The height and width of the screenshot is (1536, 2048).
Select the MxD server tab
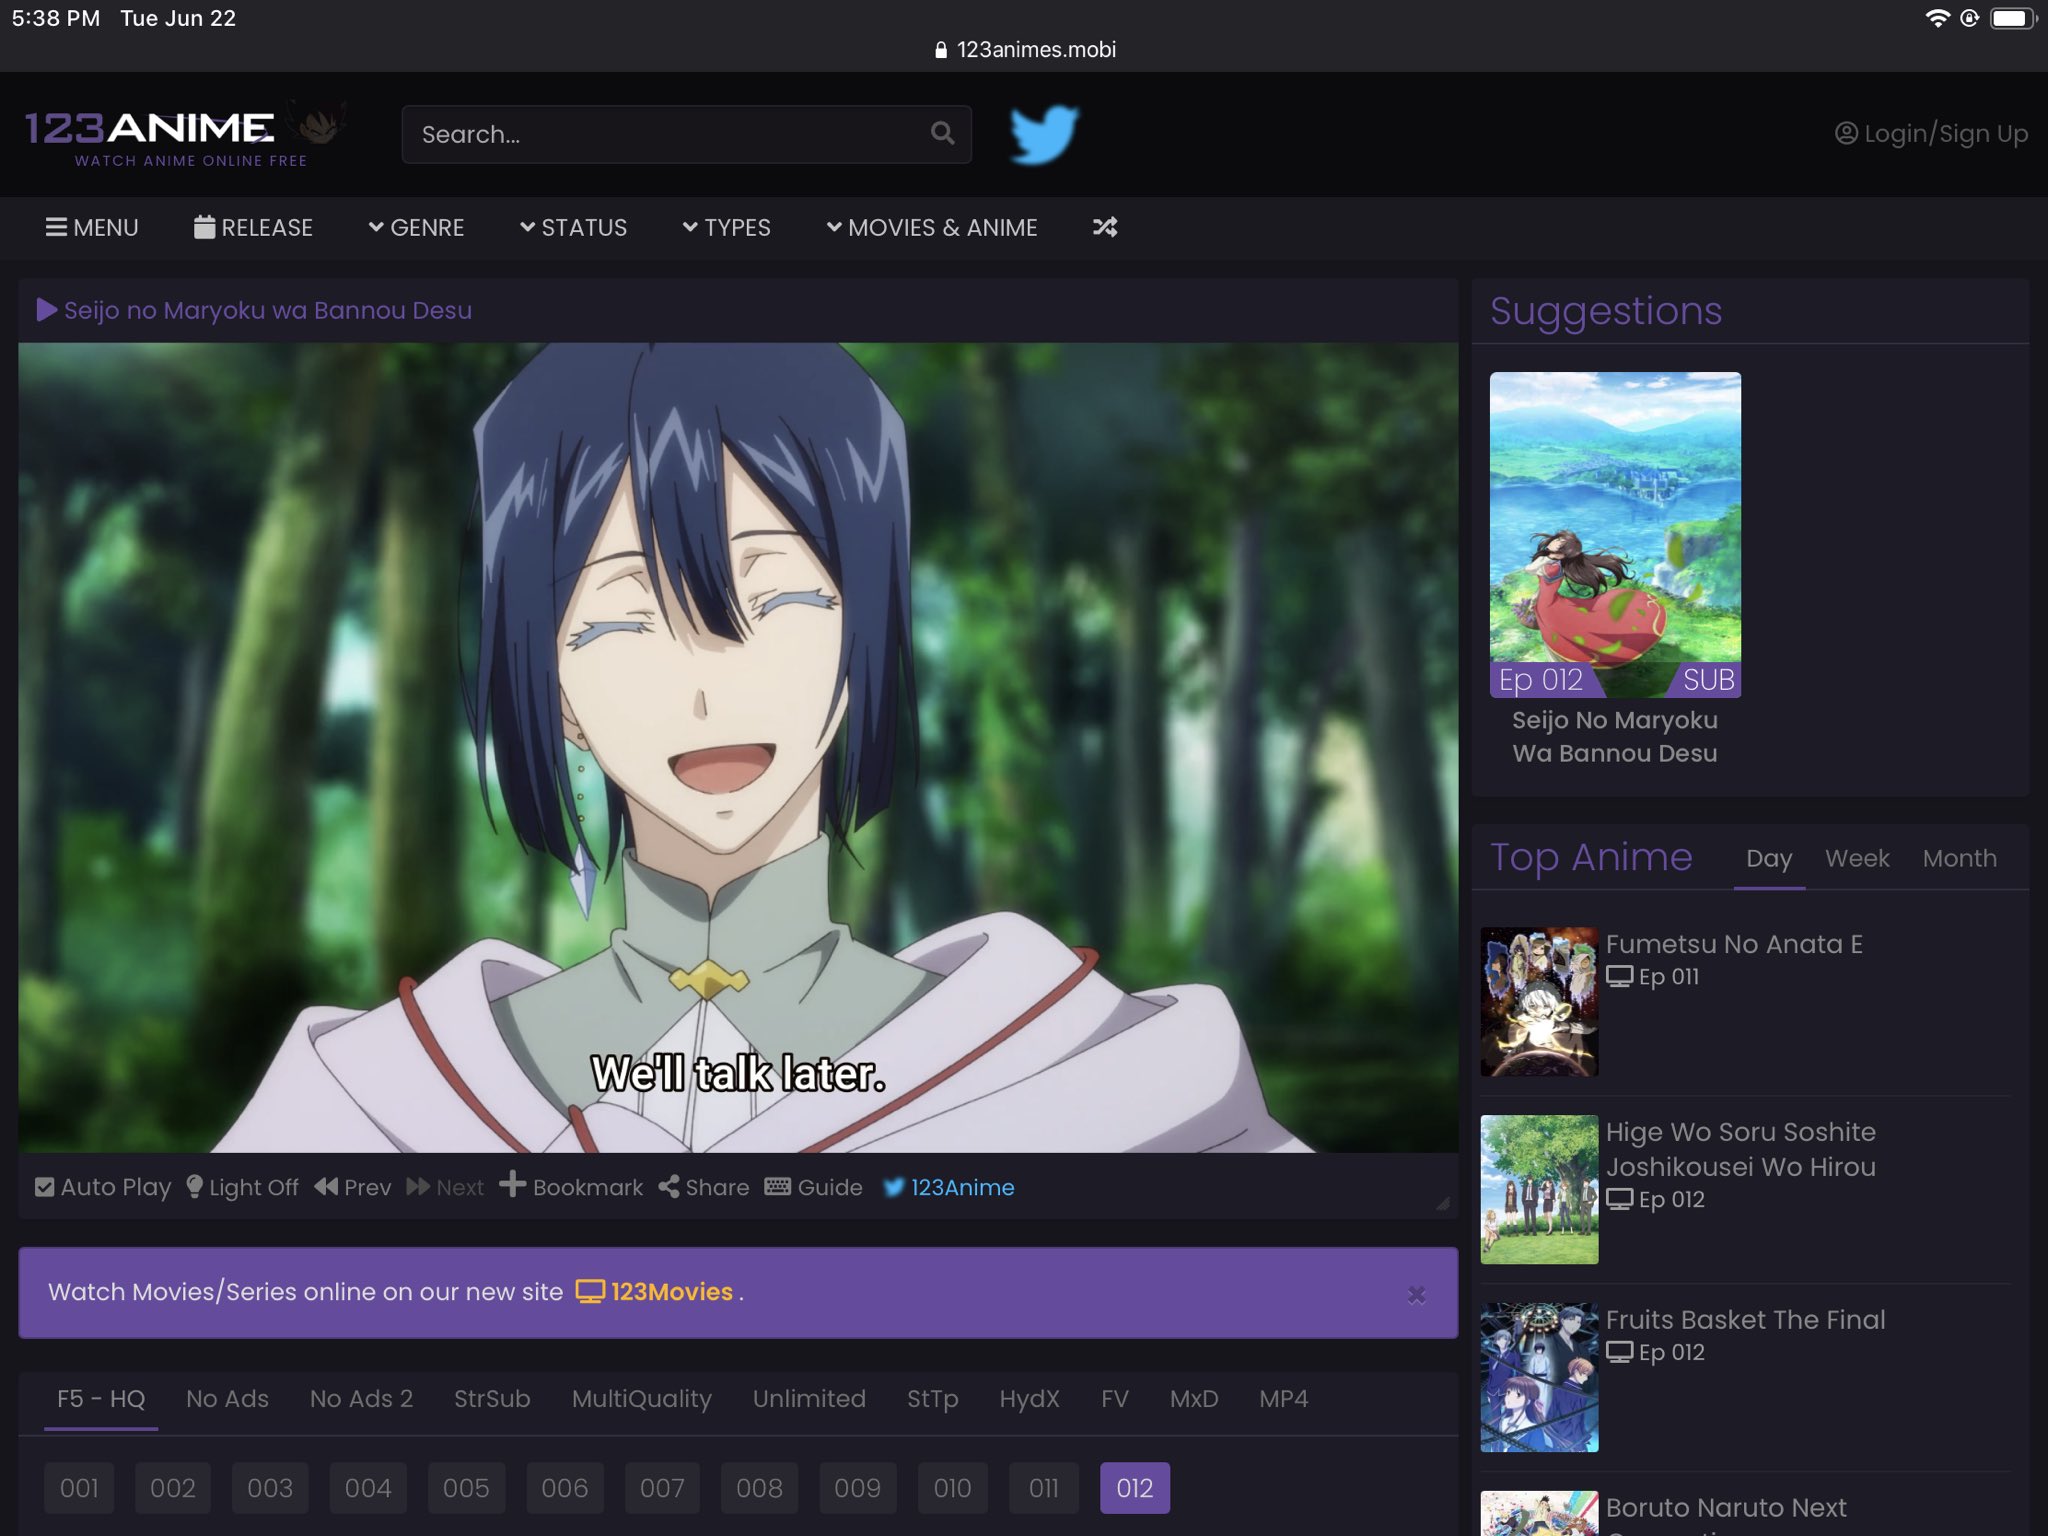coord(1194,1398)
